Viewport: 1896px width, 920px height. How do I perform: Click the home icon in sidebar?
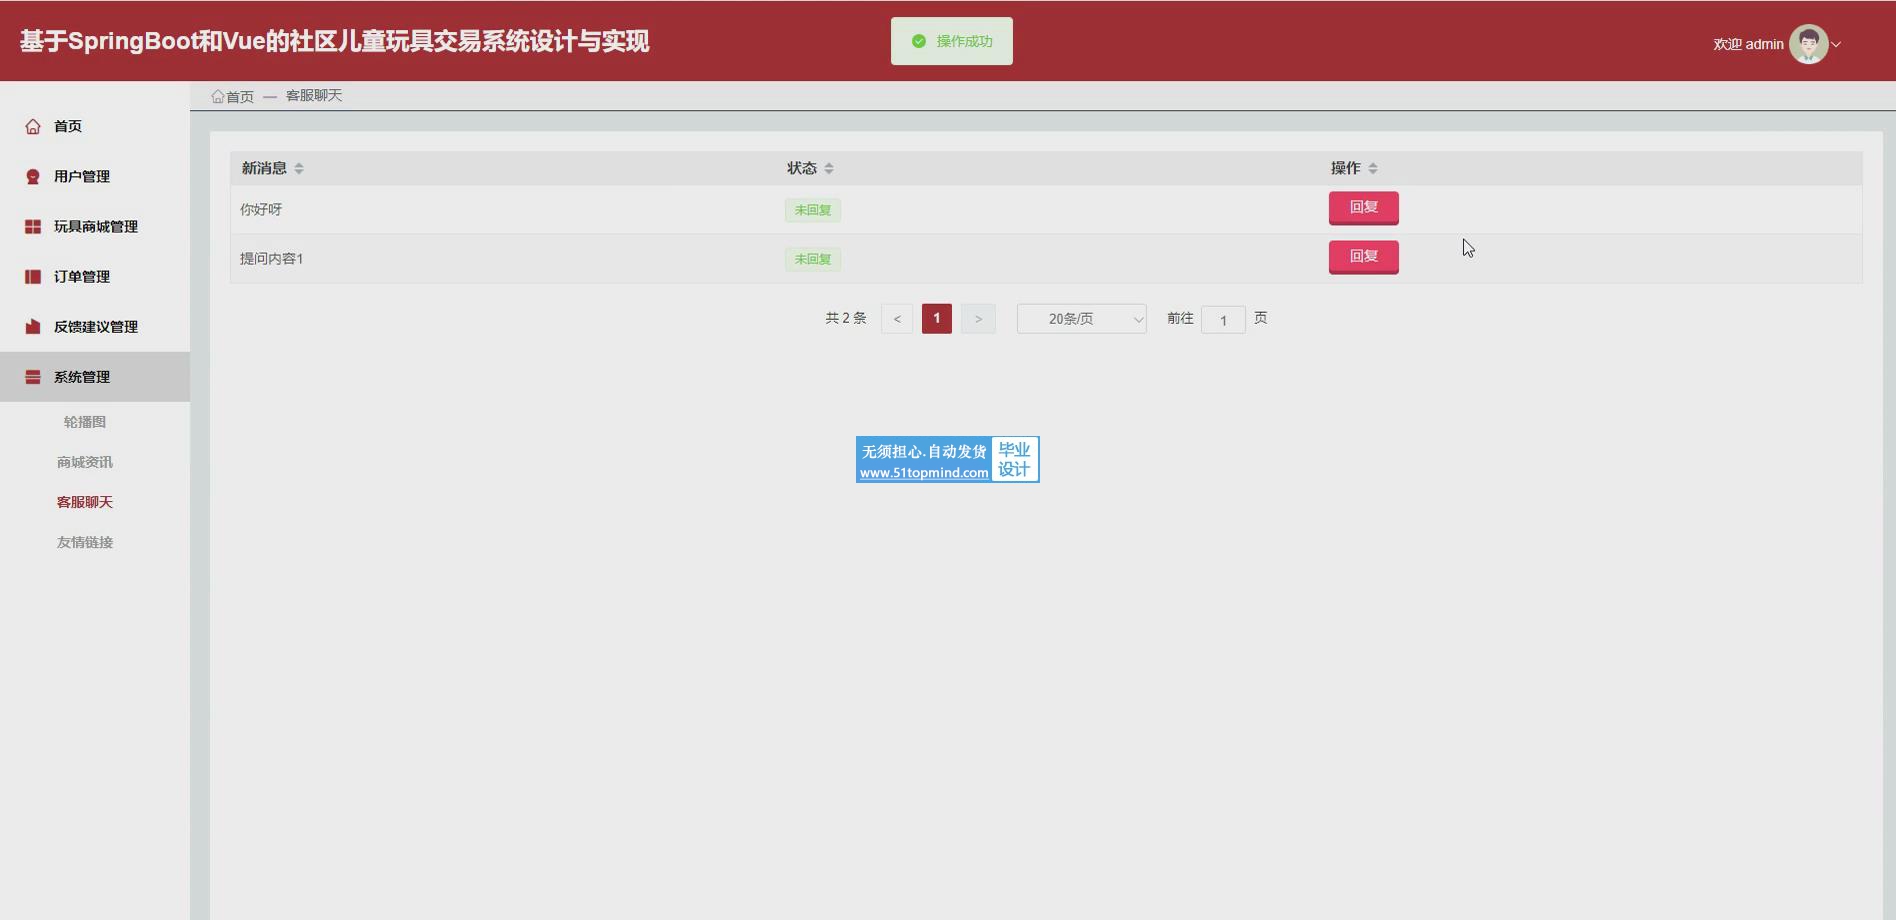(x=33, y=126)
